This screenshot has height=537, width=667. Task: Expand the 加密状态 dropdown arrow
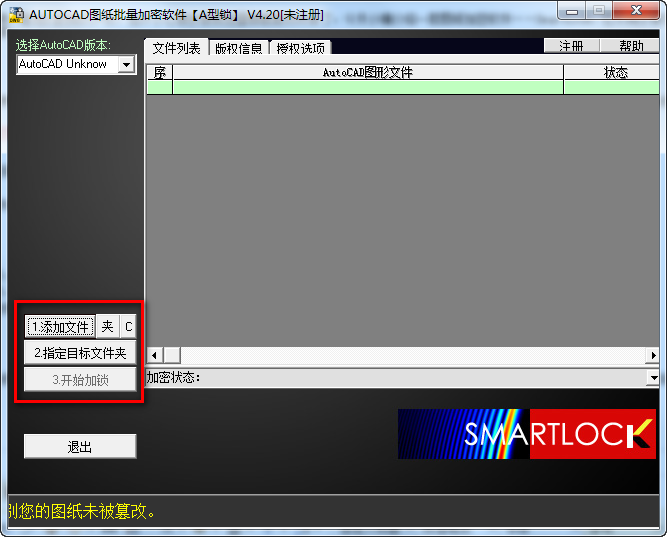[x=653, y=377]
